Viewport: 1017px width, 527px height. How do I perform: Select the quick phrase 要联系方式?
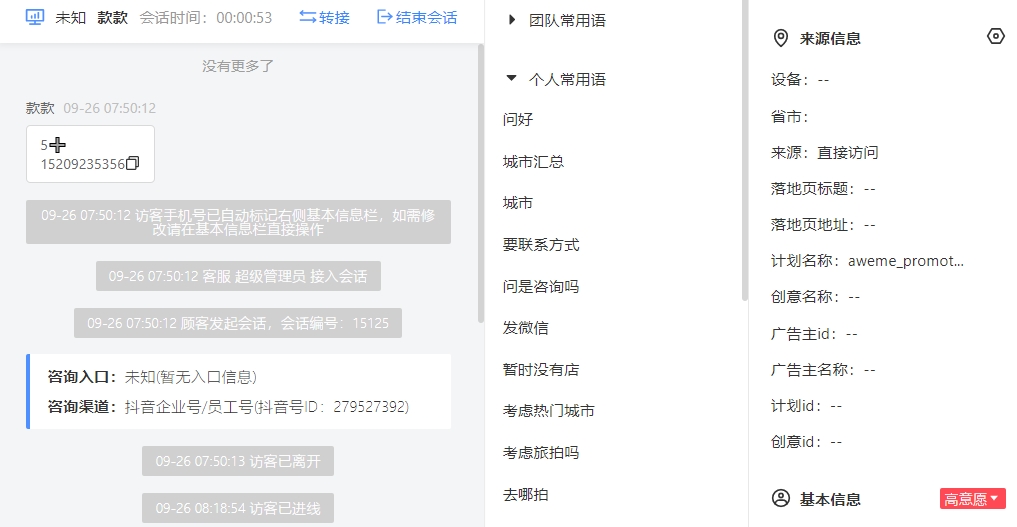541,244
